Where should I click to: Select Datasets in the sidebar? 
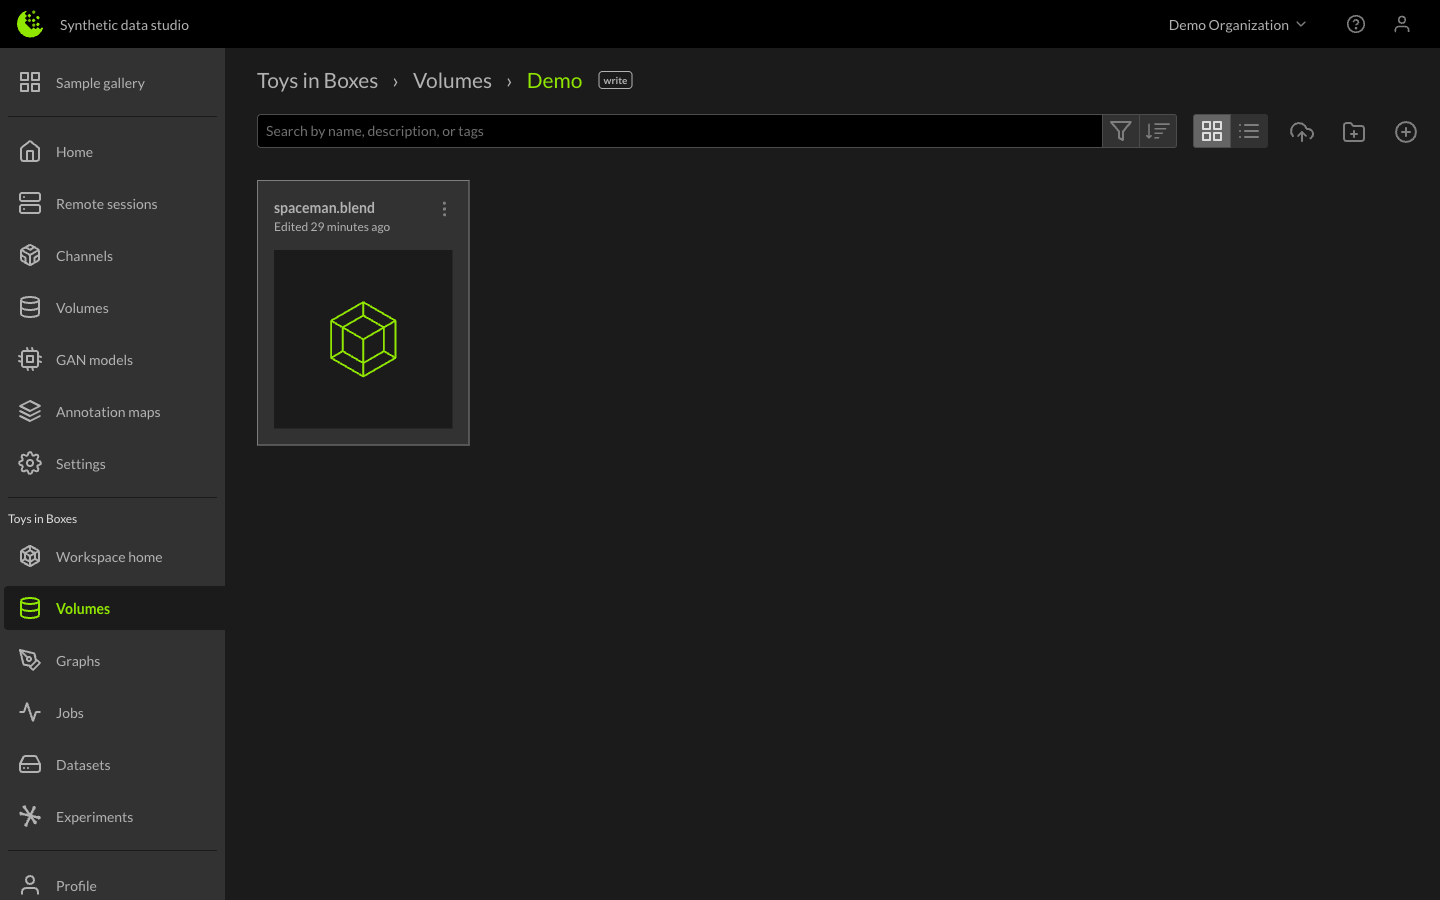click(x=83, y=764)
